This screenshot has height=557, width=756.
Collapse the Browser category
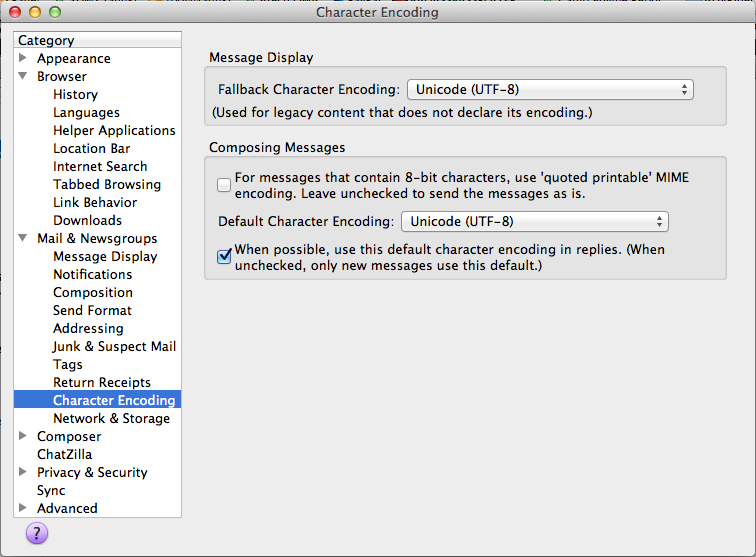[23, 76]
